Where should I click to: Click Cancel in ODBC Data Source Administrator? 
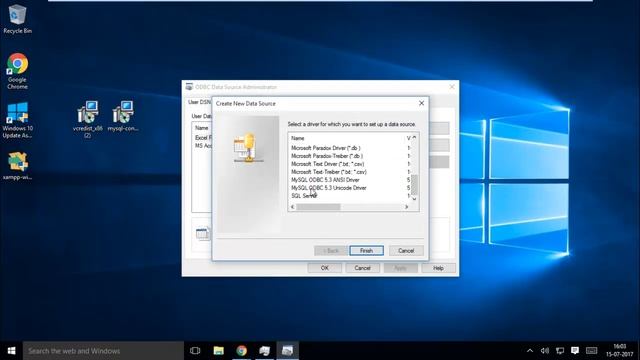(x=362, y=268)
